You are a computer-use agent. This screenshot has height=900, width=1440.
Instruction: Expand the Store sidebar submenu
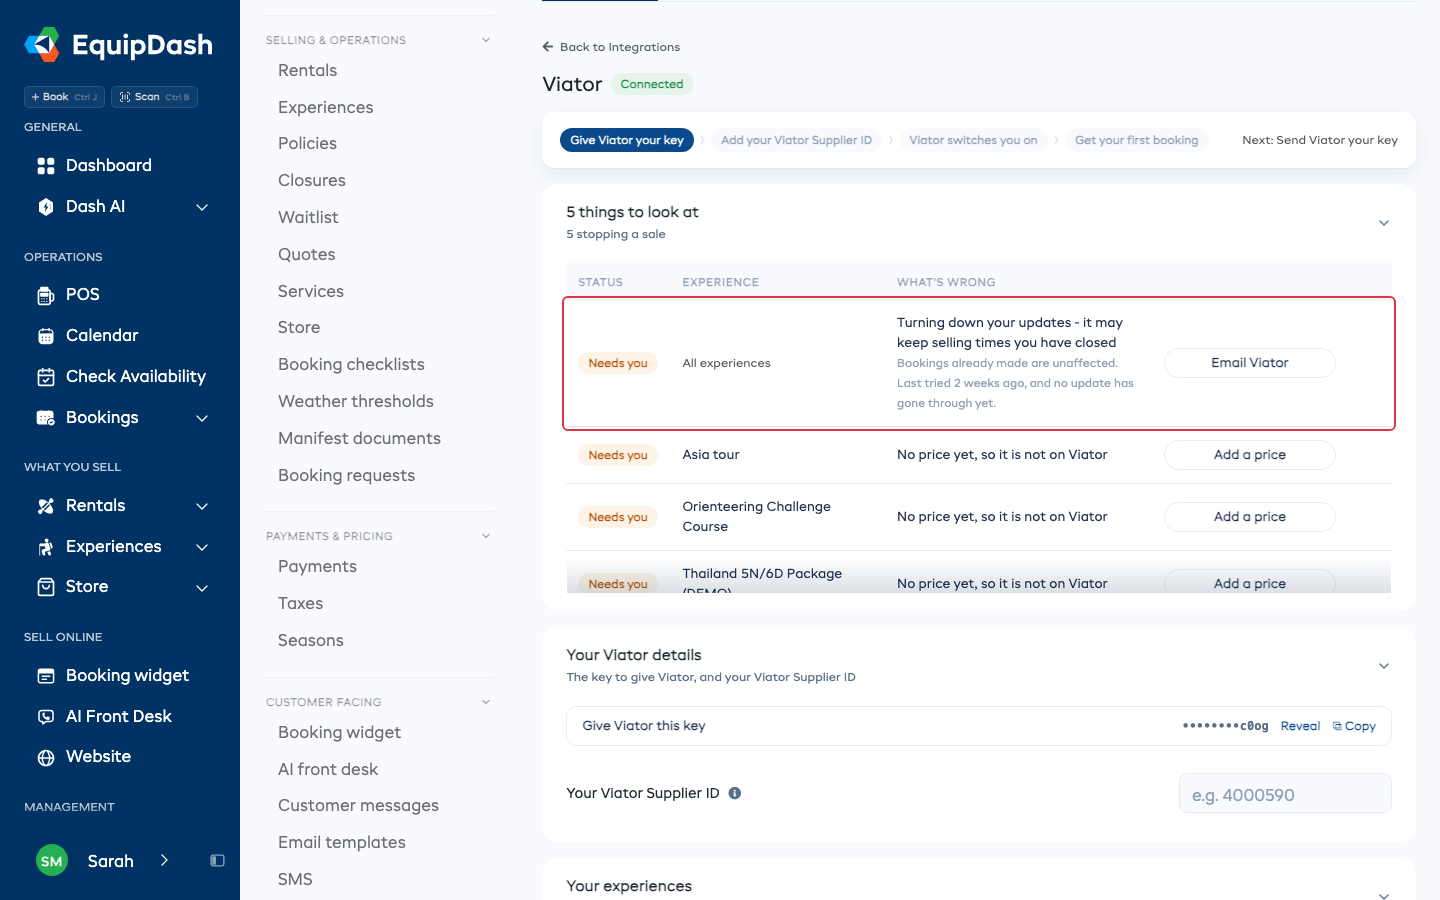pos(202,587)
